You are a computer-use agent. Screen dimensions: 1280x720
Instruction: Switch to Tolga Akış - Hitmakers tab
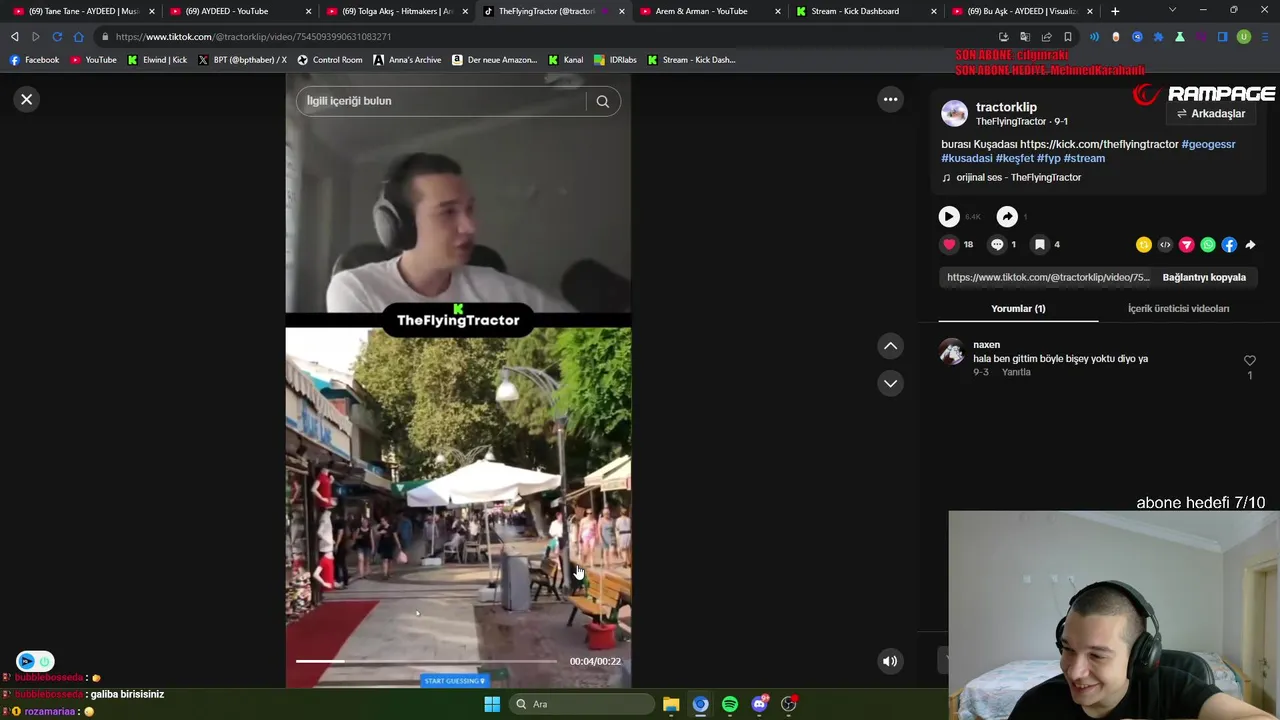(396, 11)
